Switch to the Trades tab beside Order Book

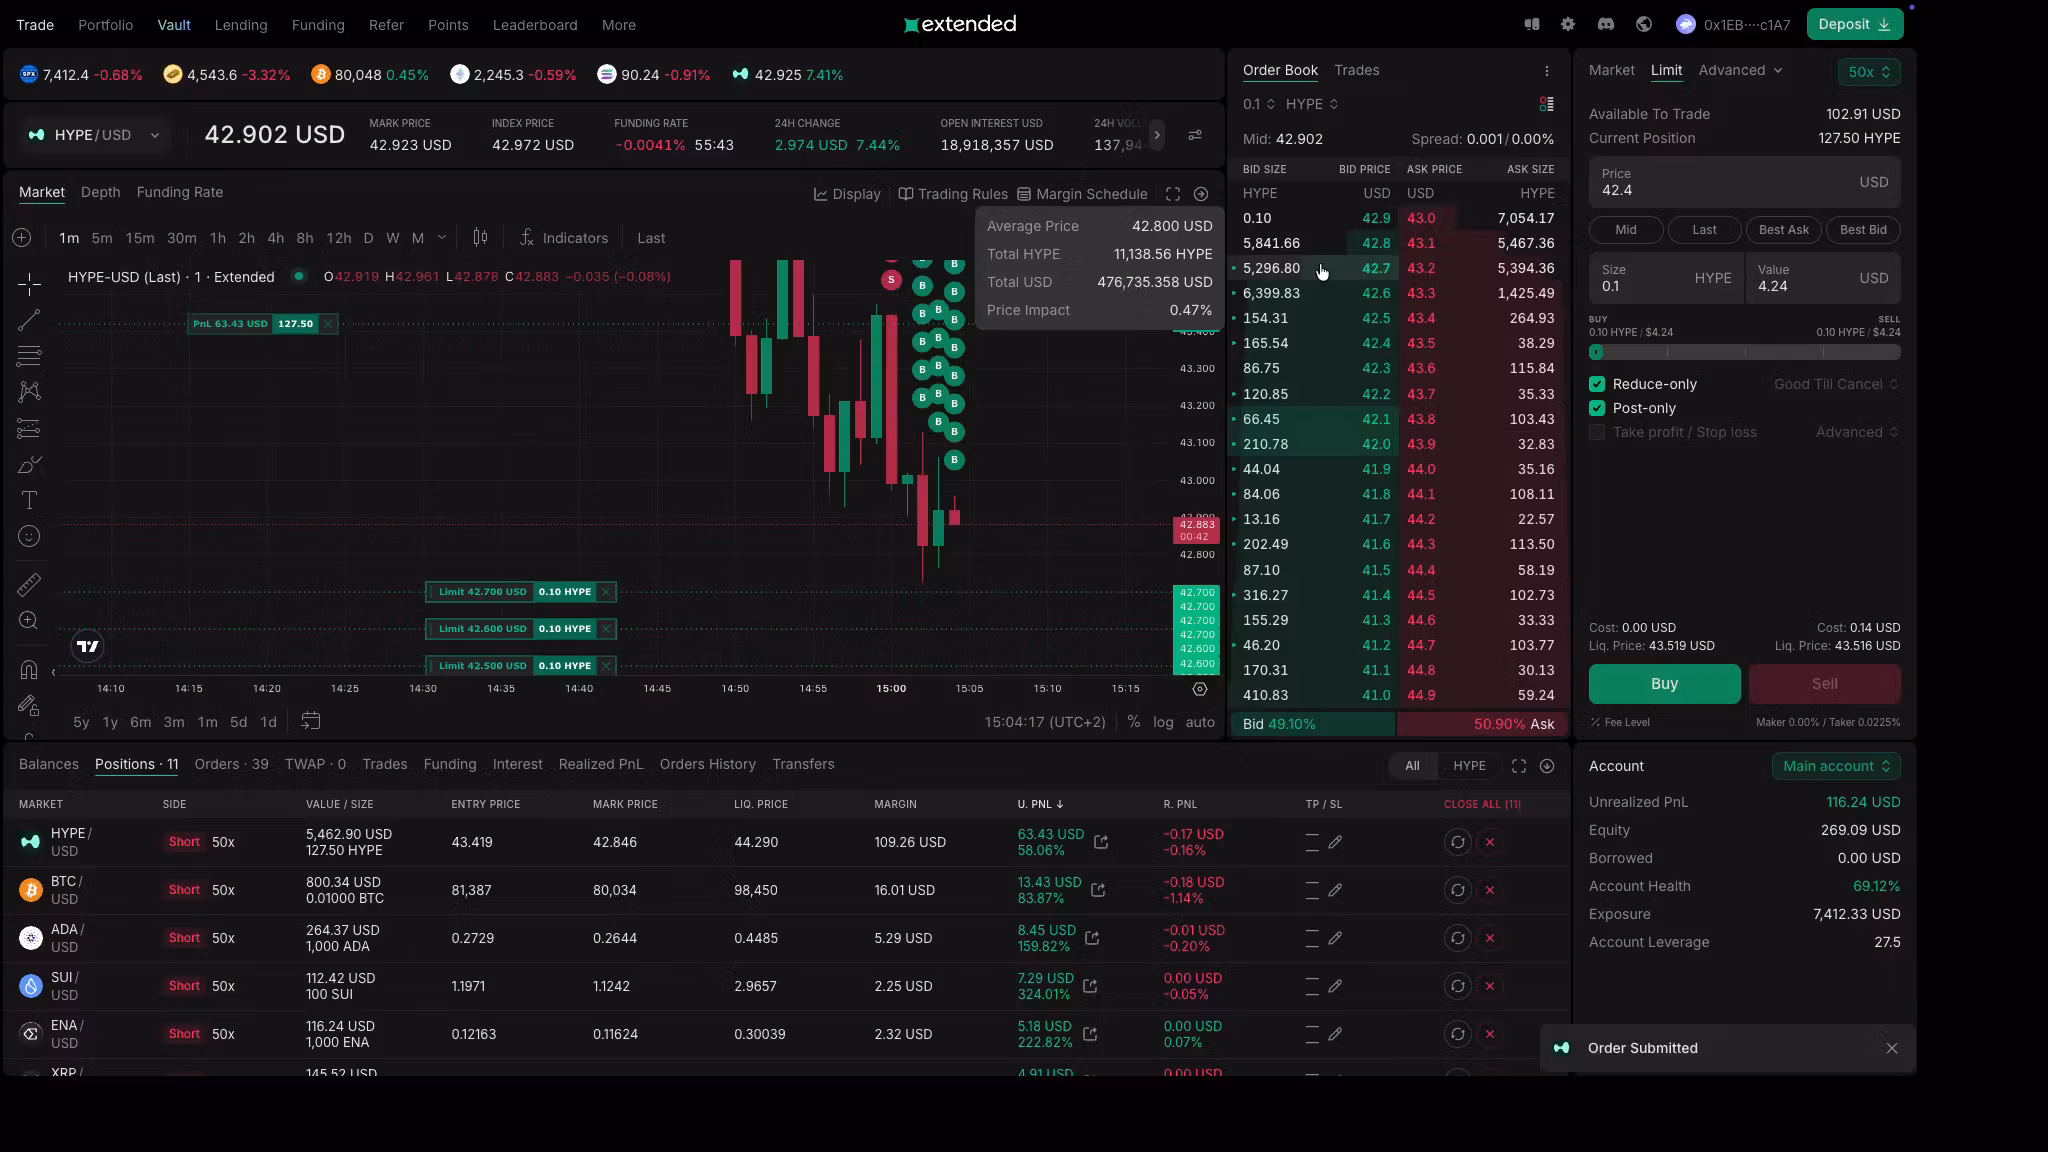[1357, 70]
